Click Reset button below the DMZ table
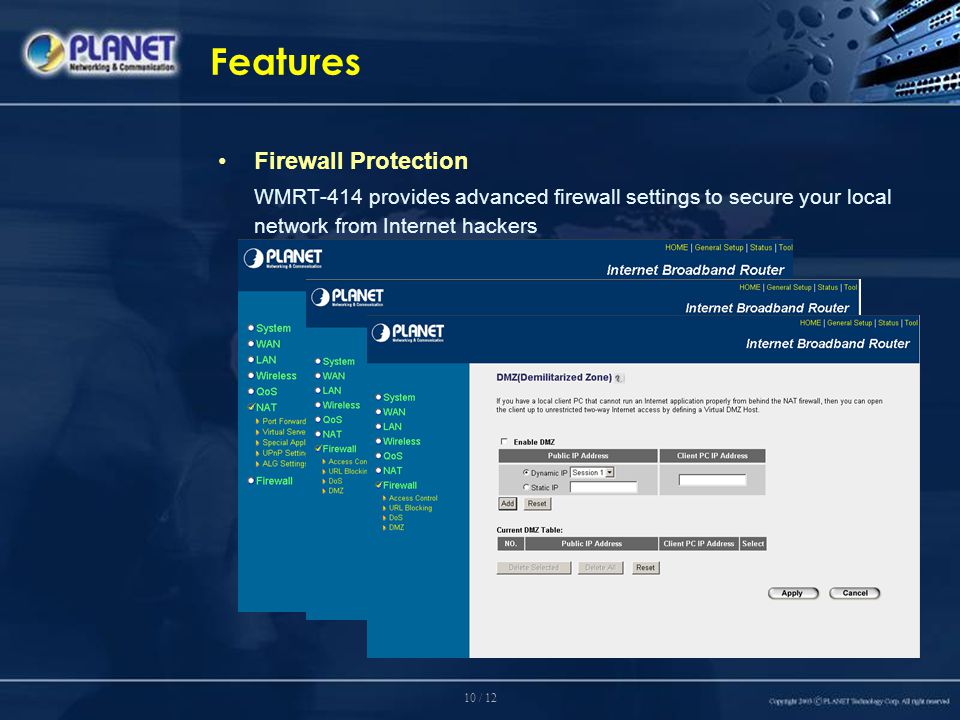The image size is (960, 720). [x=645, y=568]
